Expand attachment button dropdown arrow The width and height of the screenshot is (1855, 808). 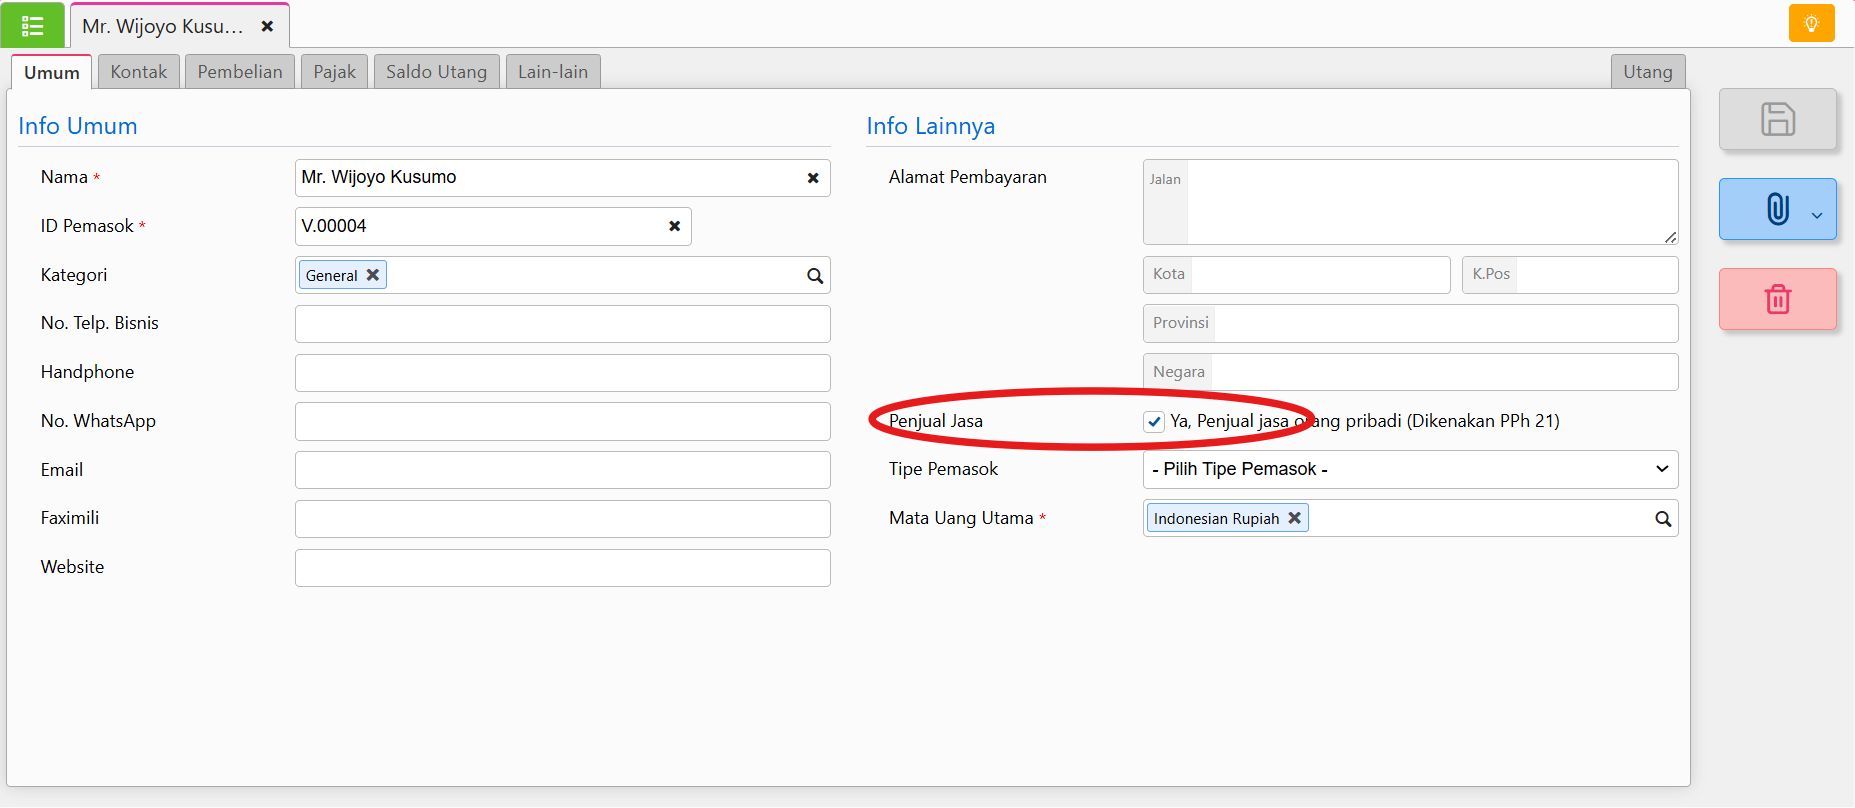[1817, 215]
